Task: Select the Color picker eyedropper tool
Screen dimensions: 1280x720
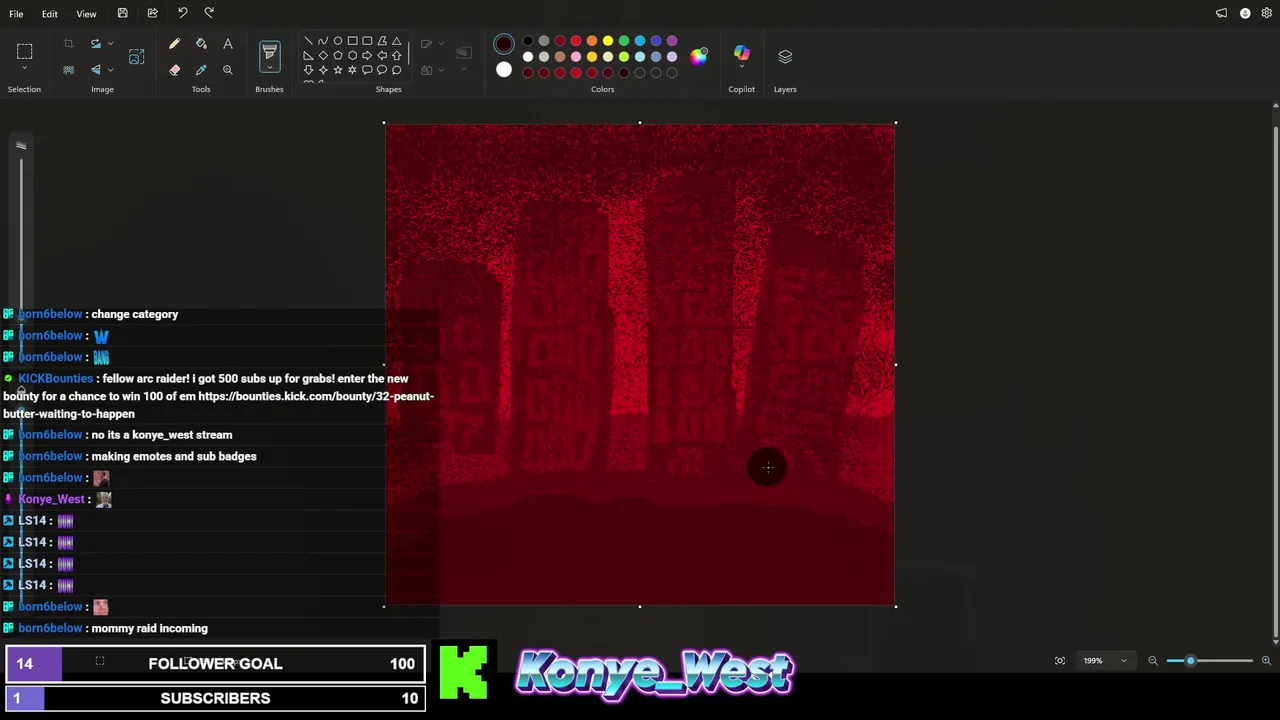Action: coord(201,70)
